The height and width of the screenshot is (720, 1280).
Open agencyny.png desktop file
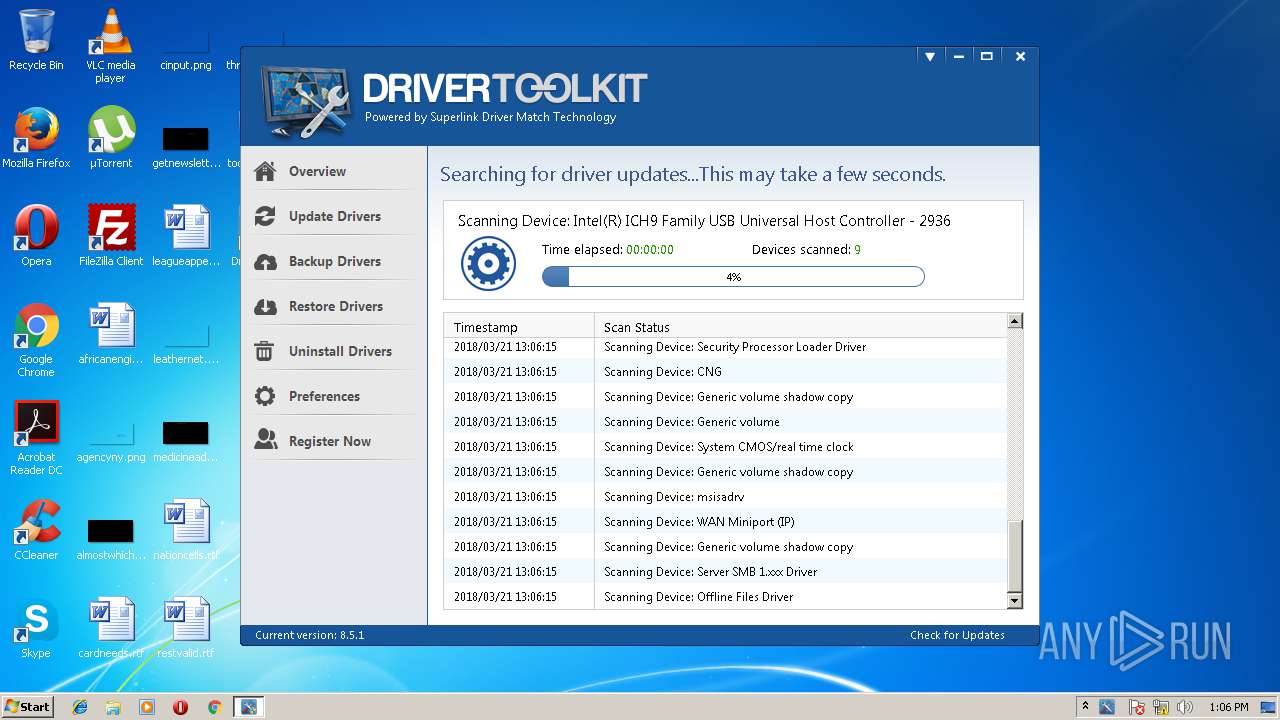click(x=110, y=438)
